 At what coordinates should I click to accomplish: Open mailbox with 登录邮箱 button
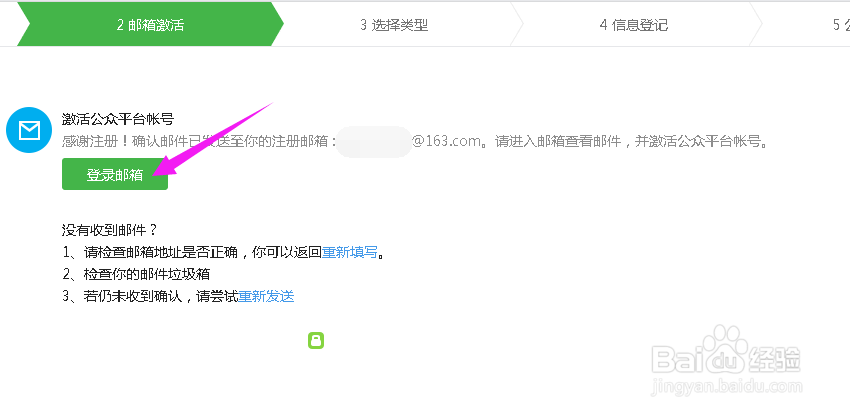[115, 174]
